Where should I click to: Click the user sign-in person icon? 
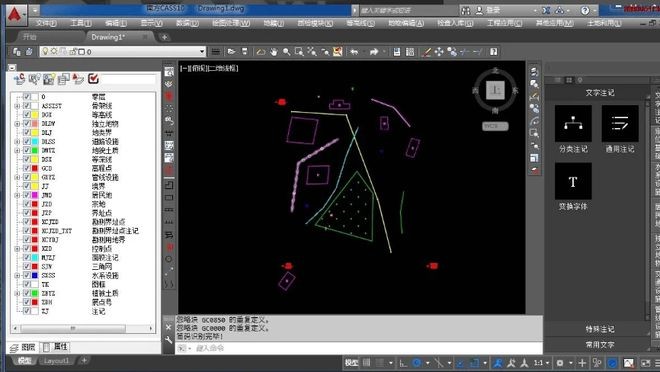pos(480,10)
